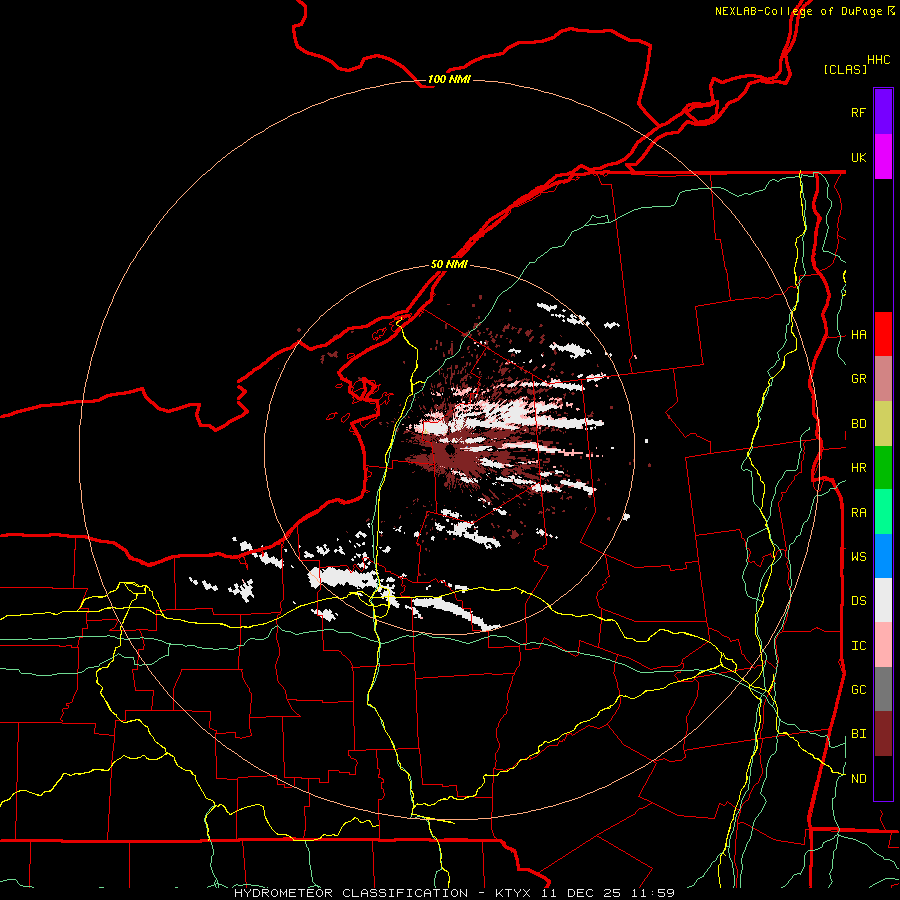Viewport: 900px width, 900px height.
Task: Click the GC legend label text
Action: pos(859,690)
